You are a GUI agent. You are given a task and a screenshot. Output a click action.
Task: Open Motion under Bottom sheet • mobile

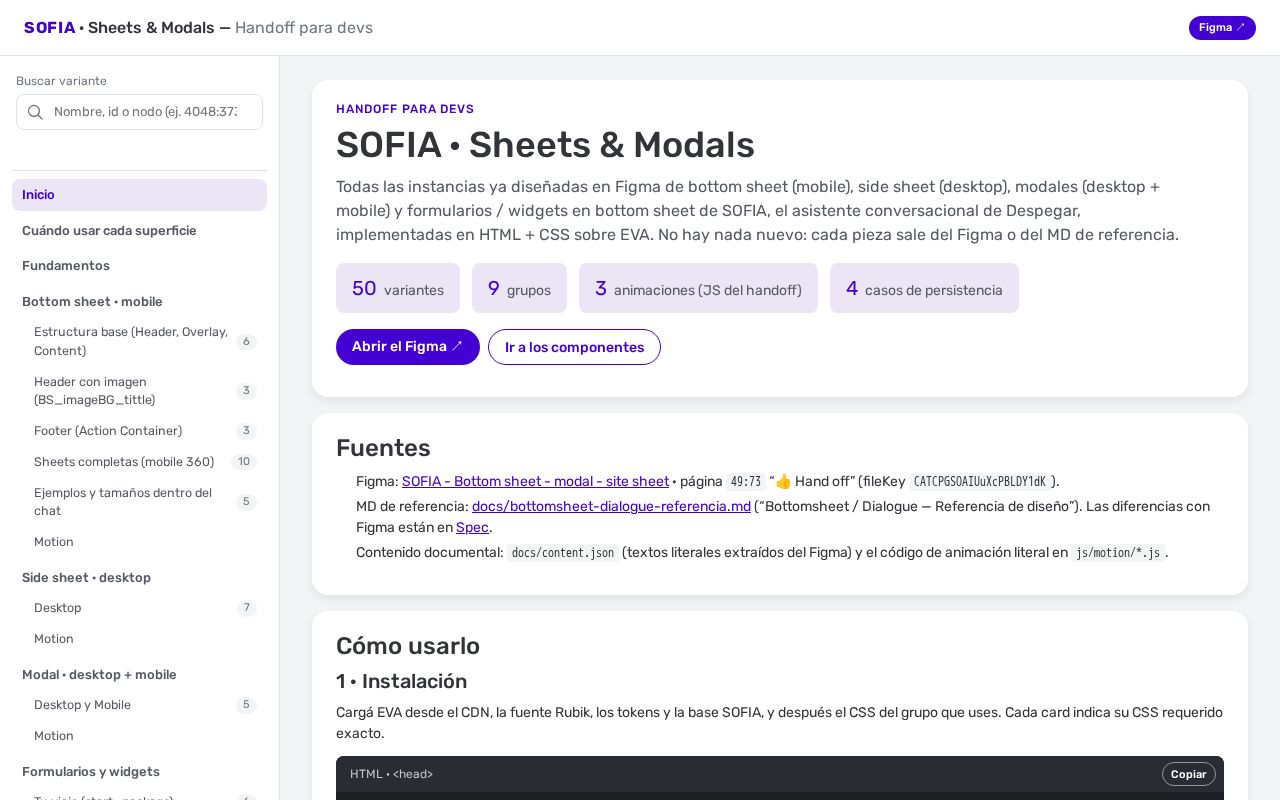point(139,542)
